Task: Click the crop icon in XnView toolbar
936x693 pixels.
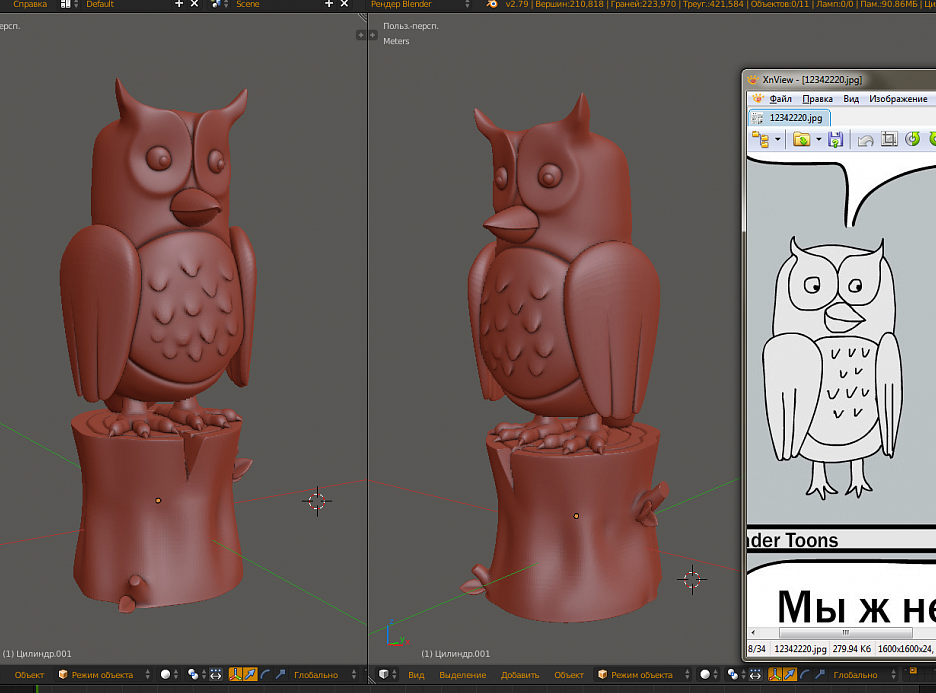Action: [x=888, y=140]
